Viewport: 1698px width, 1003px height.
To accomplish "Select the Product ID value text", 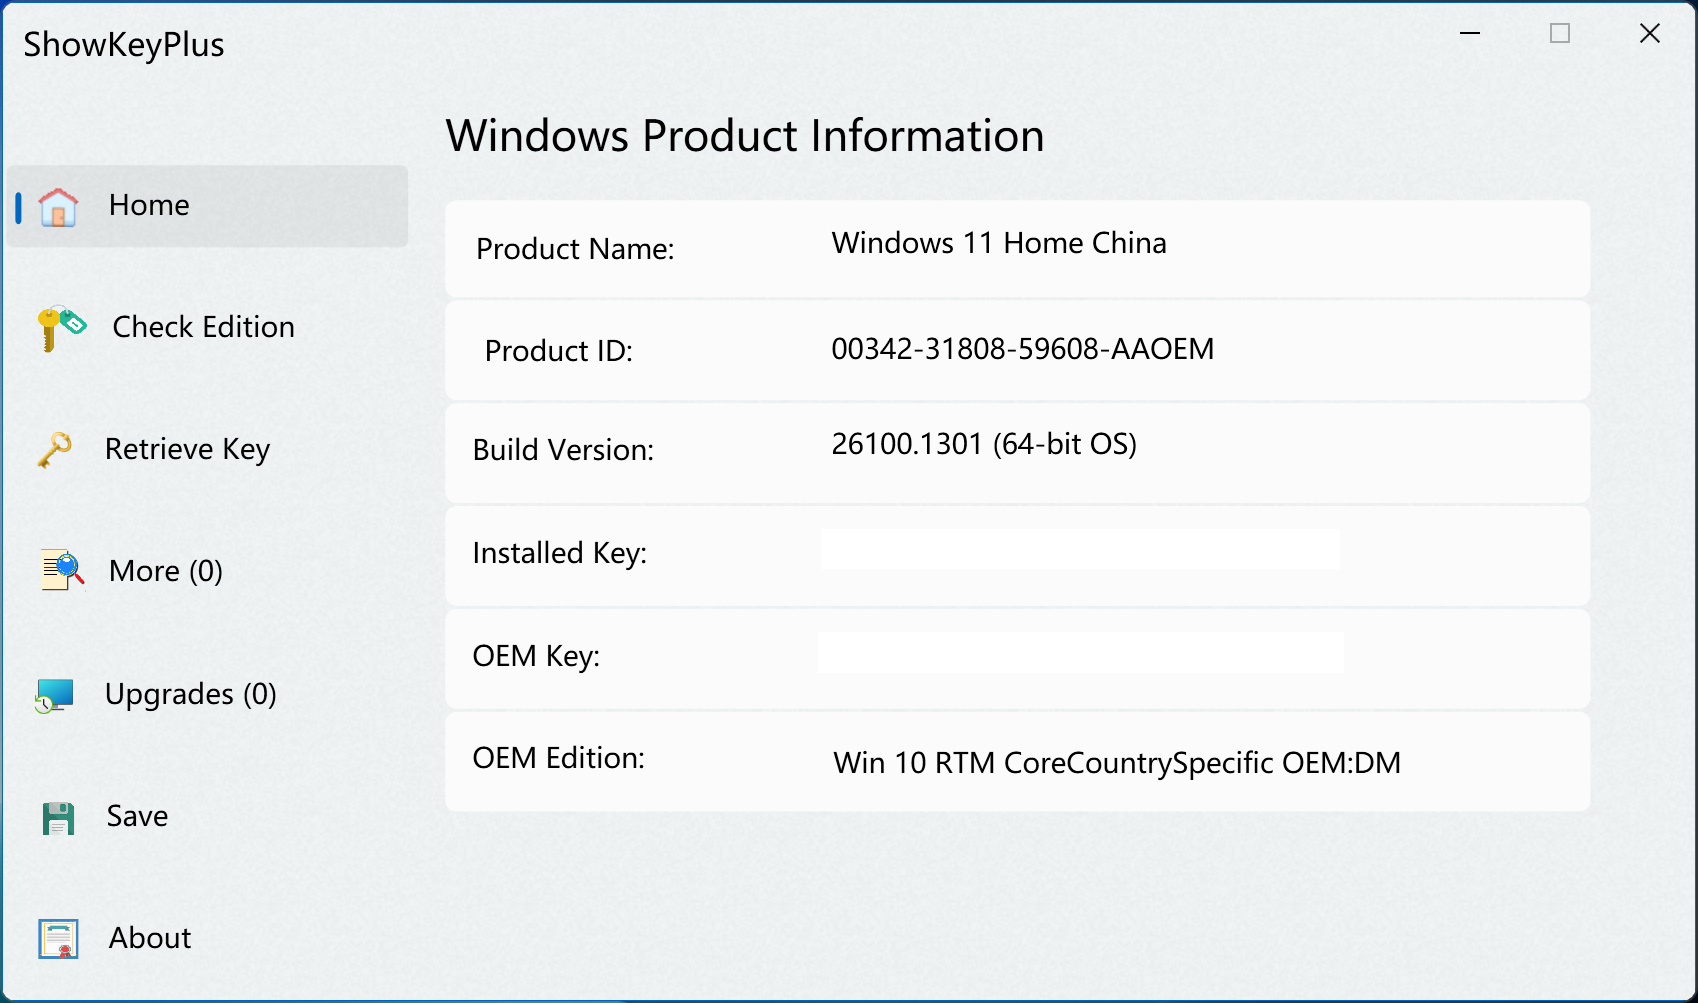I will (x=1022, y=349).
